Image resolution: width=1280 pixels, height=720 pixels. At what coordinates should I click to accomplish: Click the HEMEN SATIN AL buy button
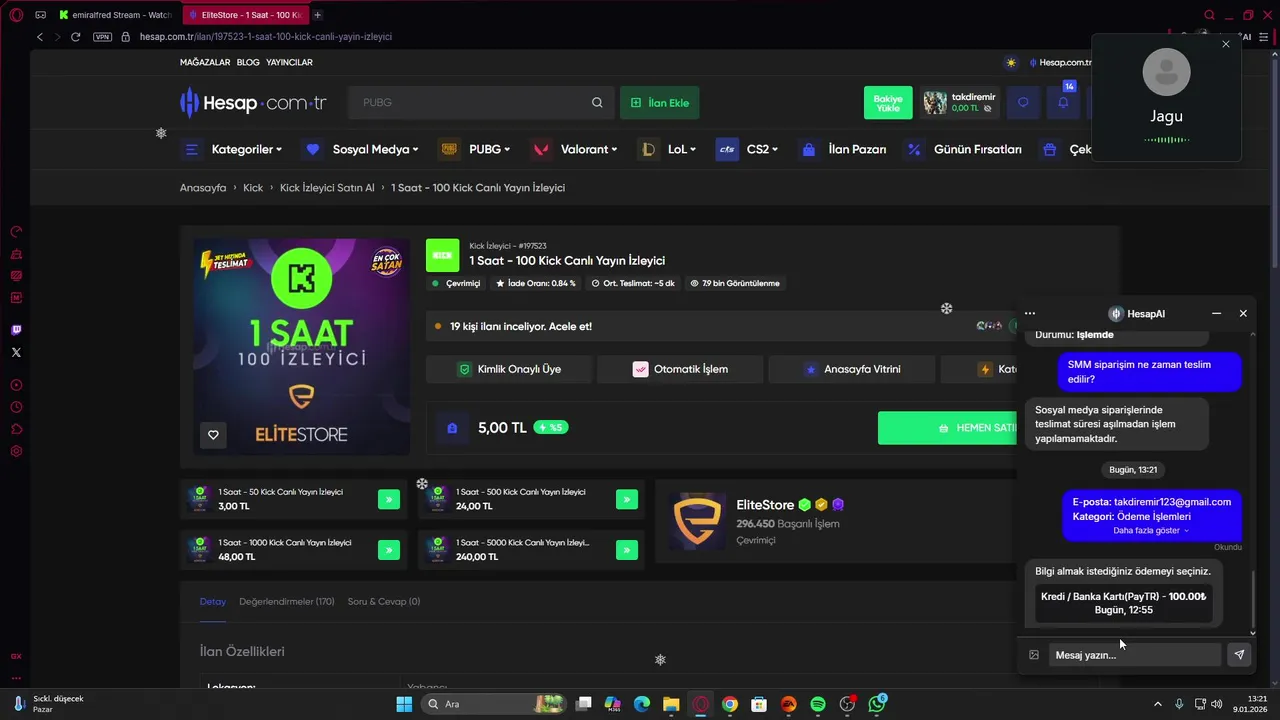point(948,428)
